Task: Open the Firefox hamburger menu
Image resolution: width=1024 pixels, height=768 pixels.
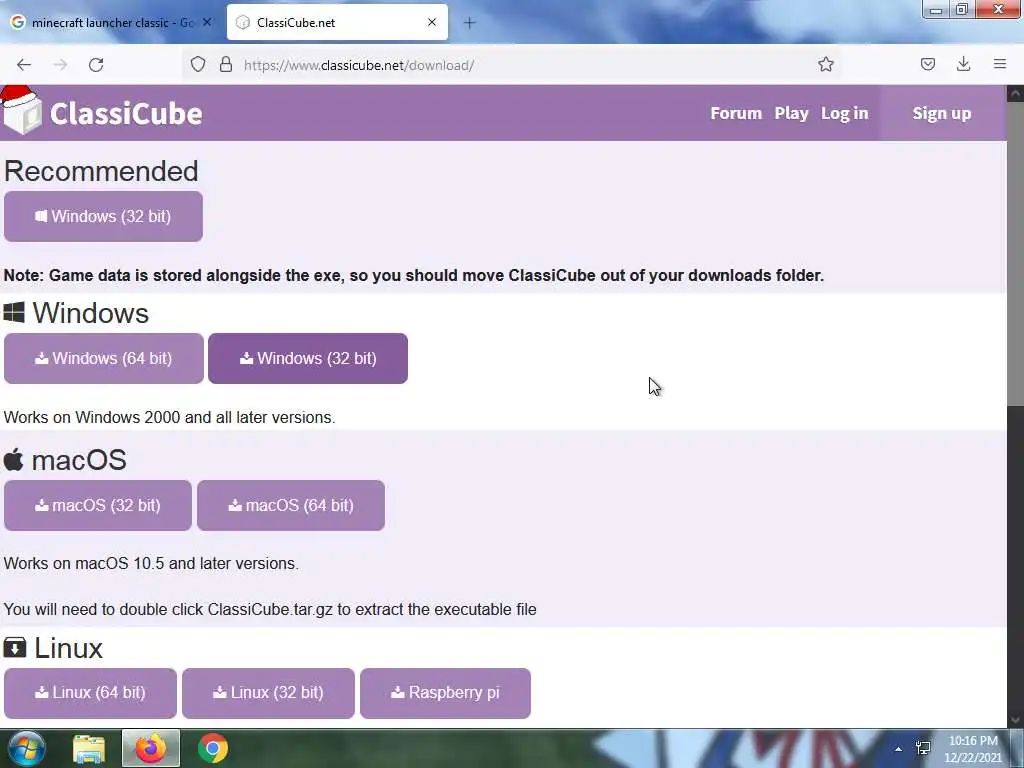Action: [1000, 65]
